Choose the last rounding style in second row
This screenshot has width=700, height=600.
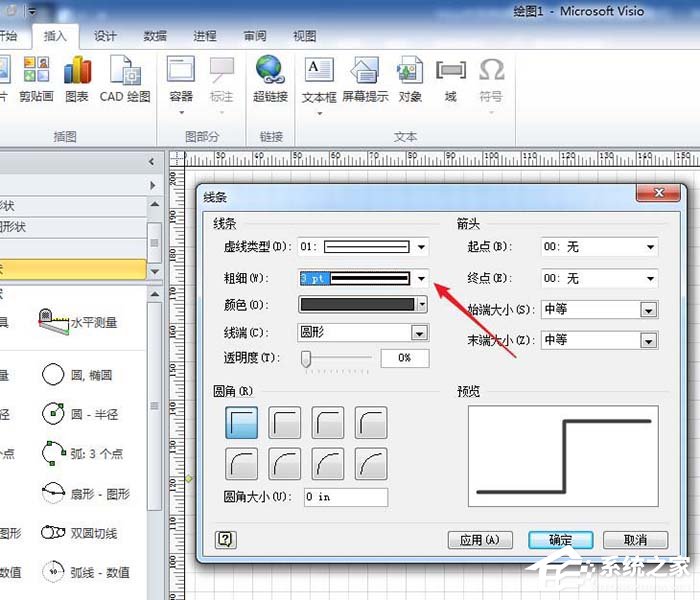371,464
